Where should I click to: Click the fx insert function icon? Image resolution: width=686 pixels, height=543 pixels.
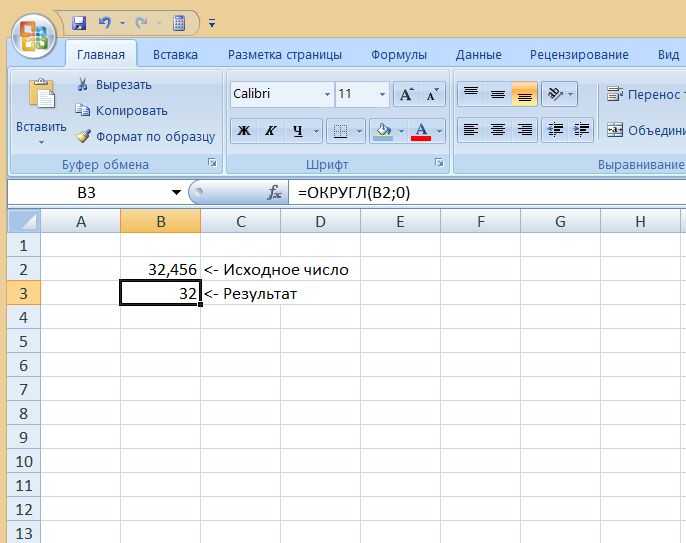click(274, 192)
